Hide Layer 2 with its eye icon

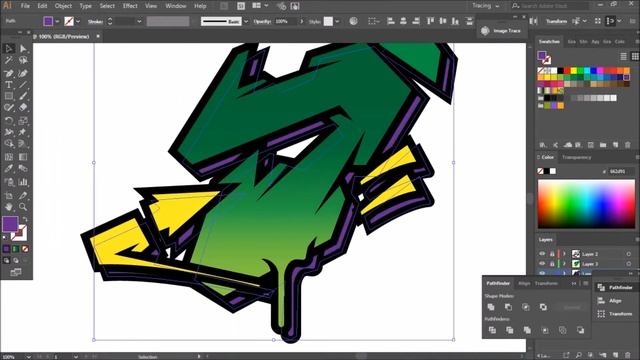click(x=542, y=254)
